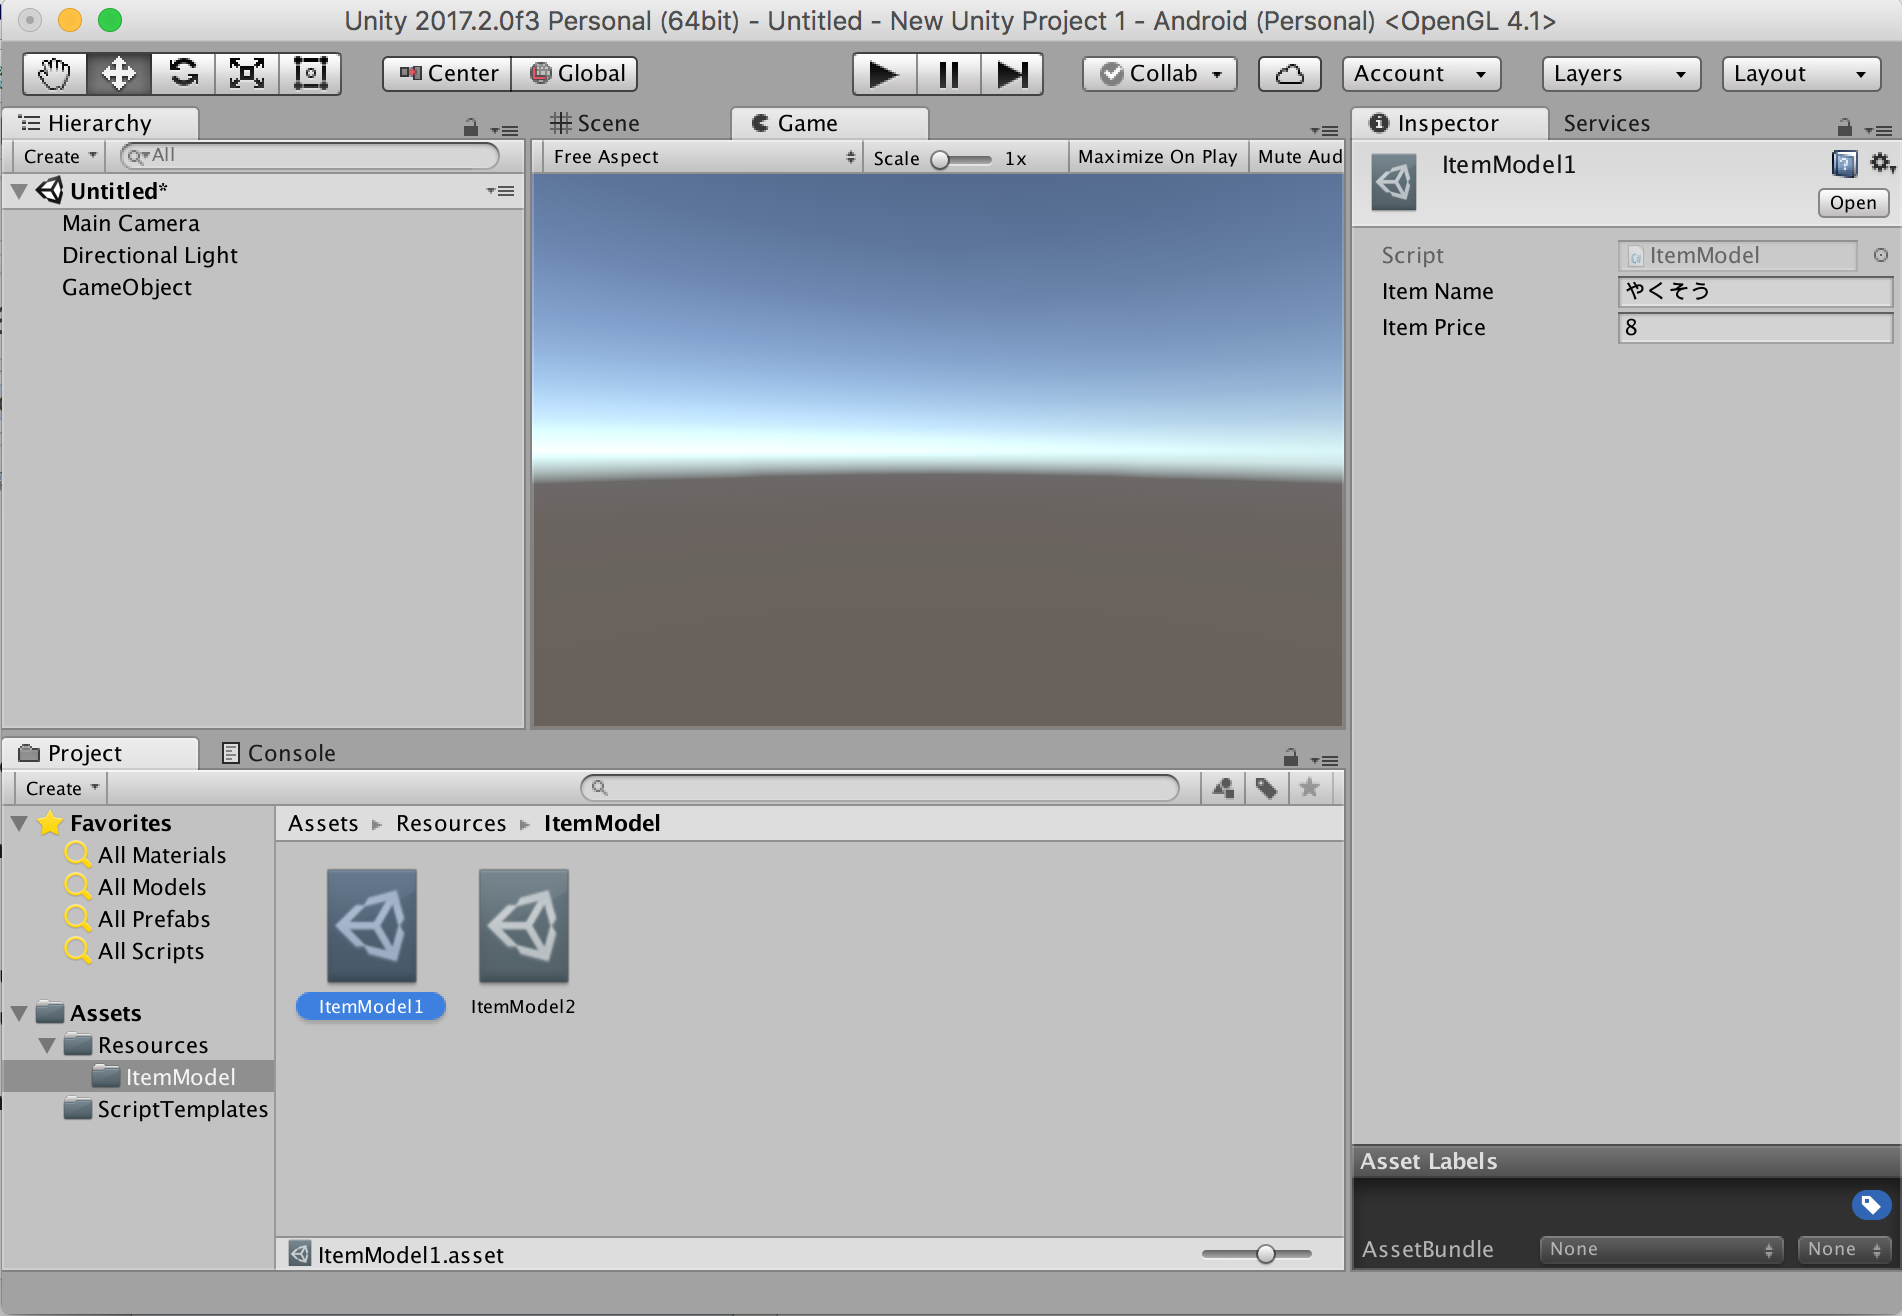Collapse the Favorites section

(19, 823)
